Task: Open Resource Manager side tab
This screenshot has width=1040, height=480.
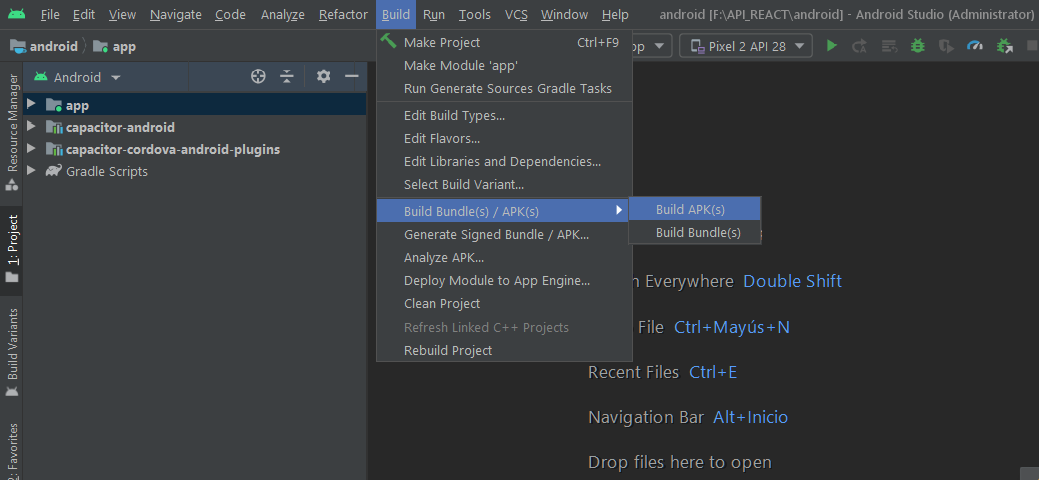Action: coord(12,132)
